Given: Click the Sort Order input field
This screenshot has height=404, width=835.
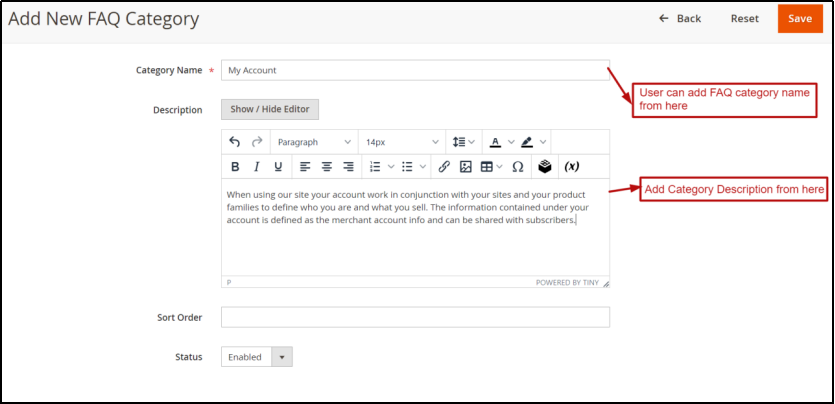Looking at the screenshot, I should [415, 317].
